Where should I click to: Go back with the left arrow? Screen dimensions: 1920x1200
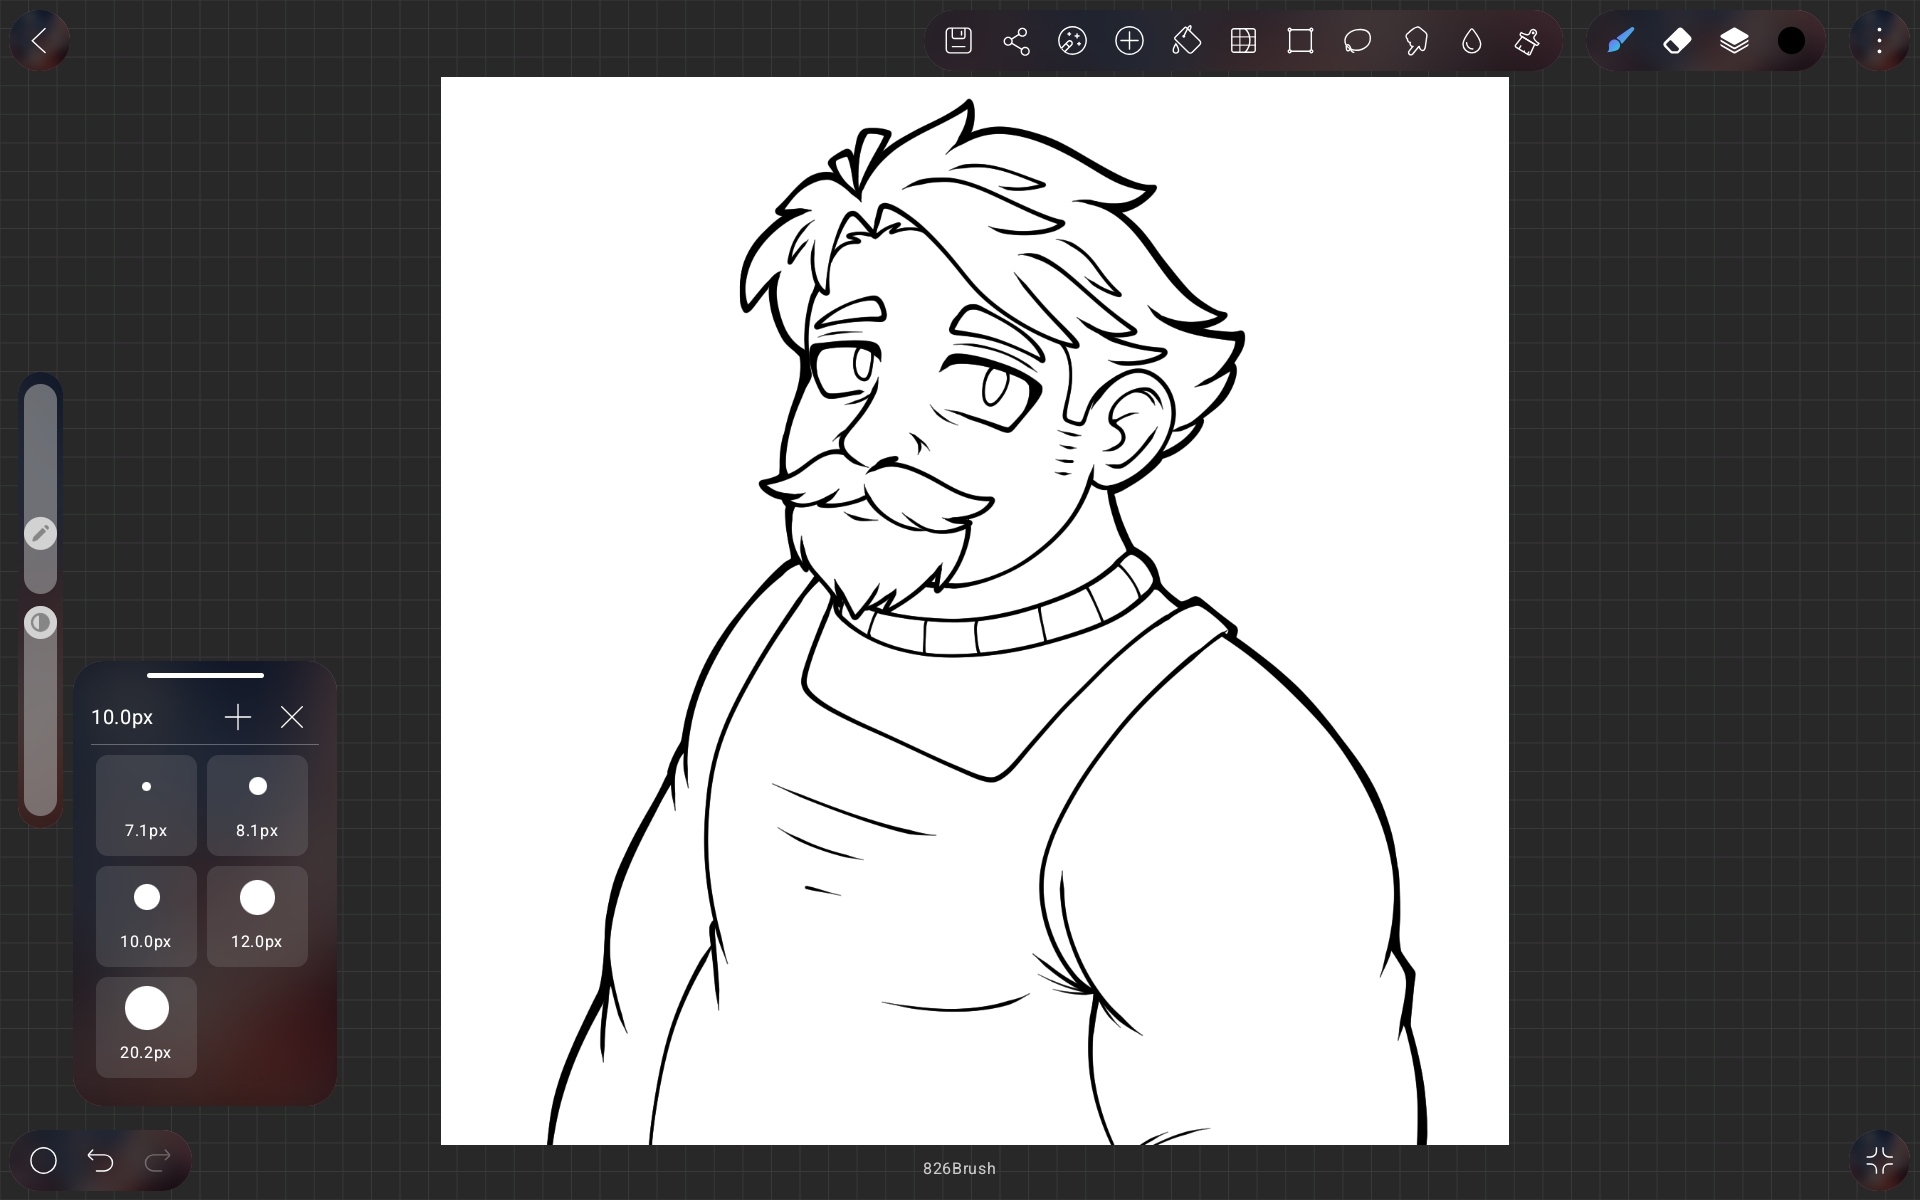(39, 41)
